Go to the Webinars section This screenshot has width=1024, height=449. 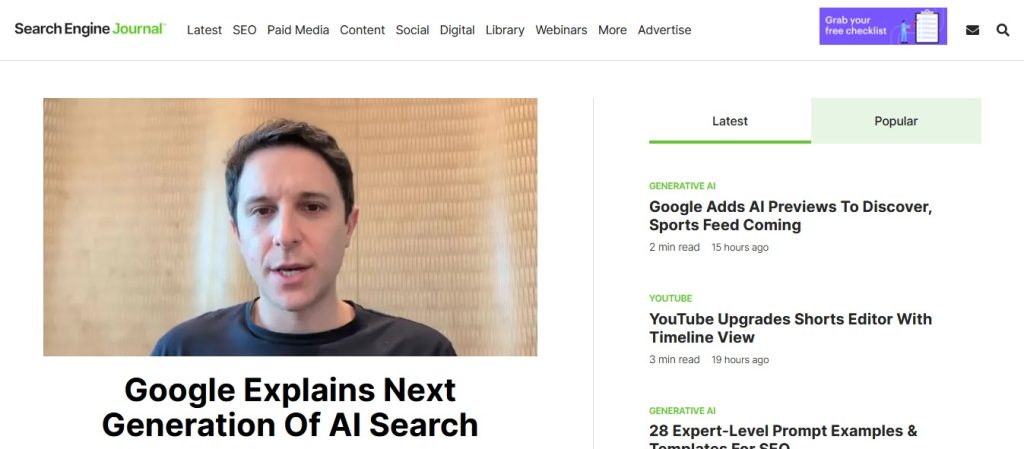[x=561, y=30]
